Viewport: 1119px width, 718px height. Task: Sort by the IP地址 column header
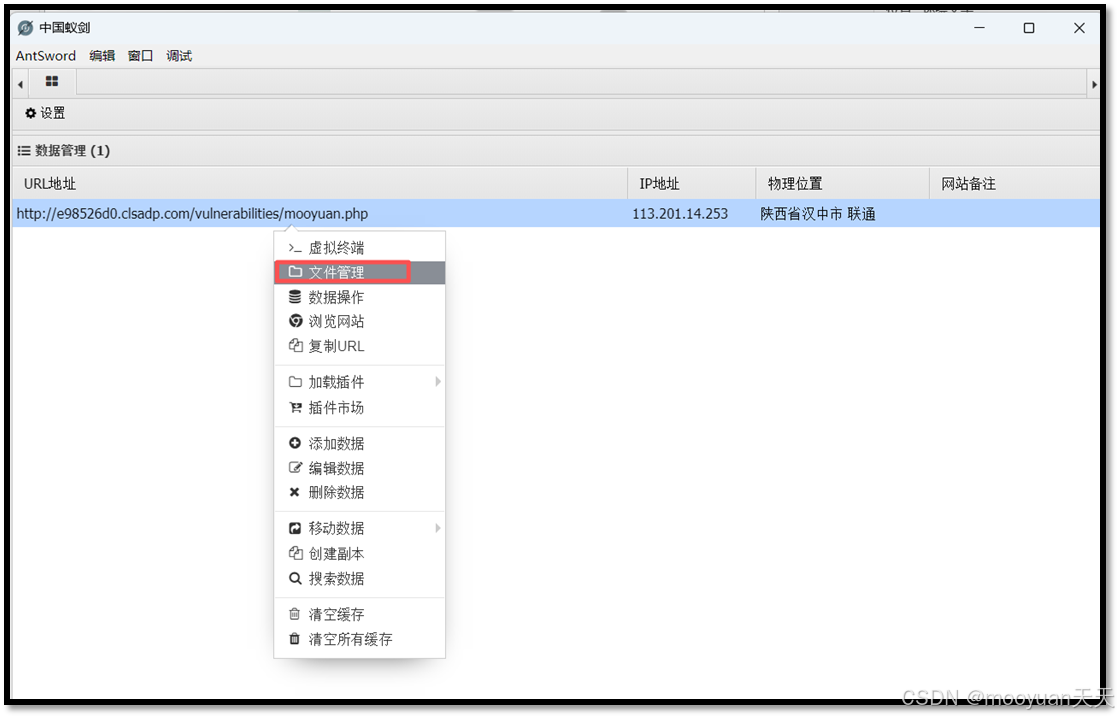pyautogui.click(x=692, y=183)
